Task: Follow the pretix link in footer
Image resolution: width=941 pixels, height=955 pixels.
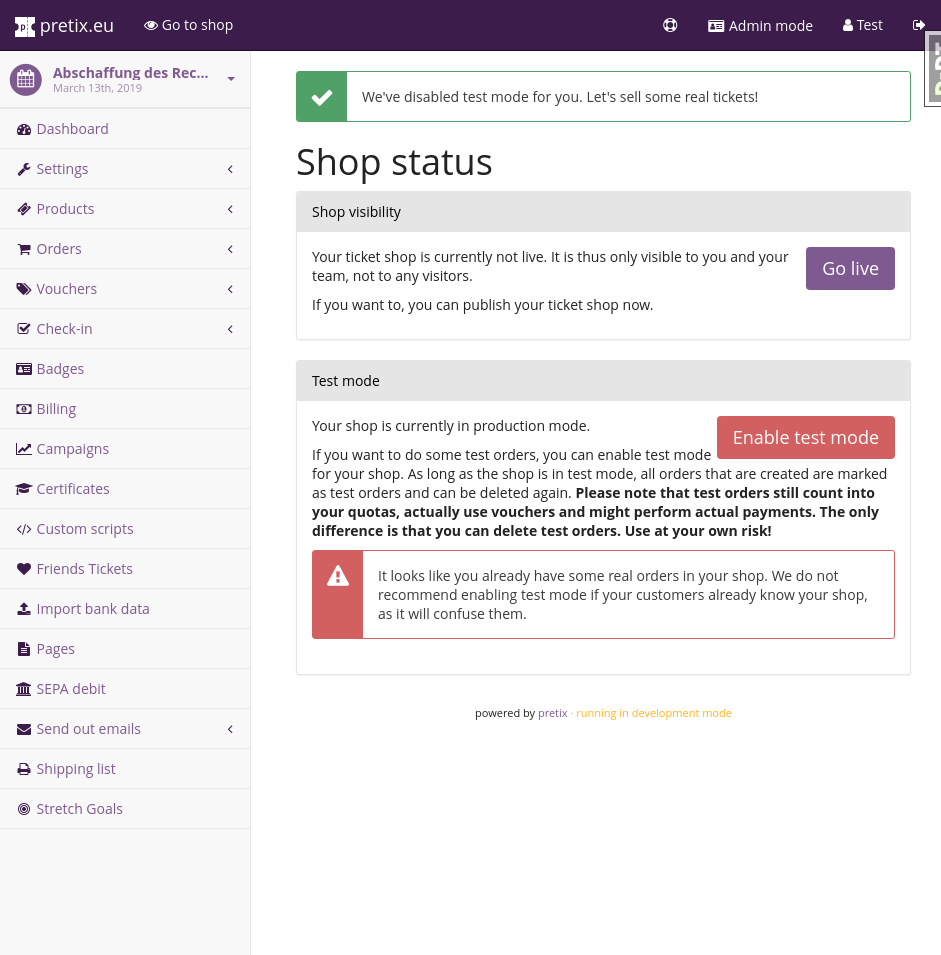Action: click(552, 713)
